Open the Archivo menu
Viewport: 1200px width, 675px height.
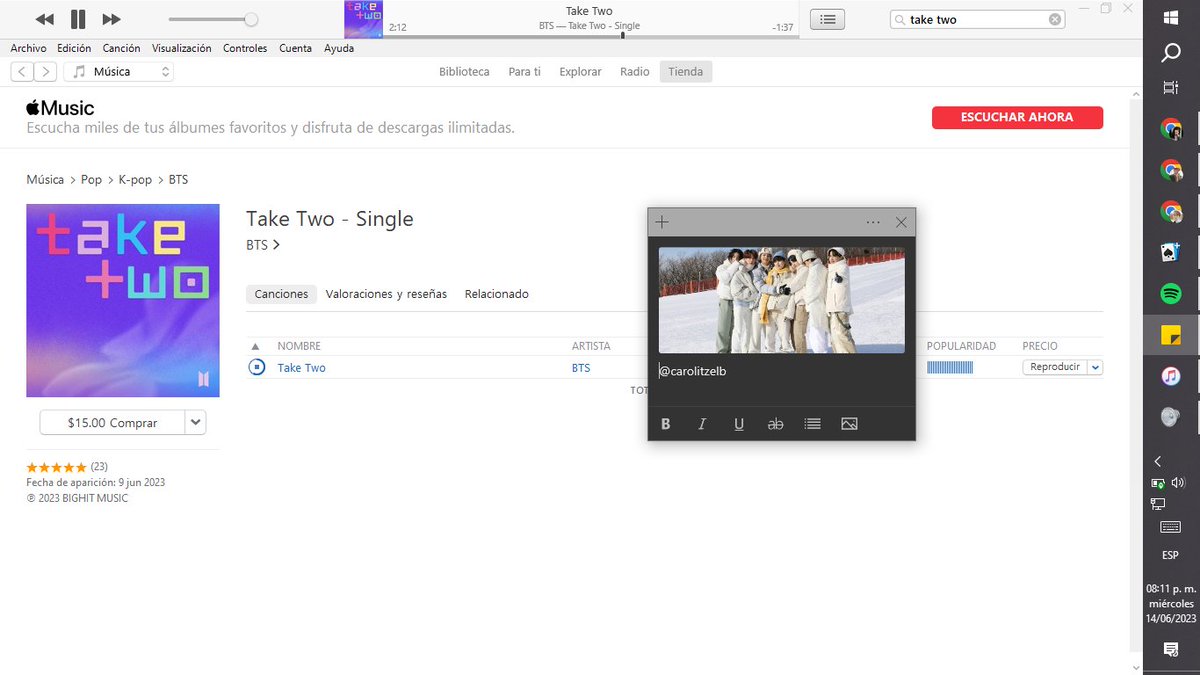[x=28, y=48]
